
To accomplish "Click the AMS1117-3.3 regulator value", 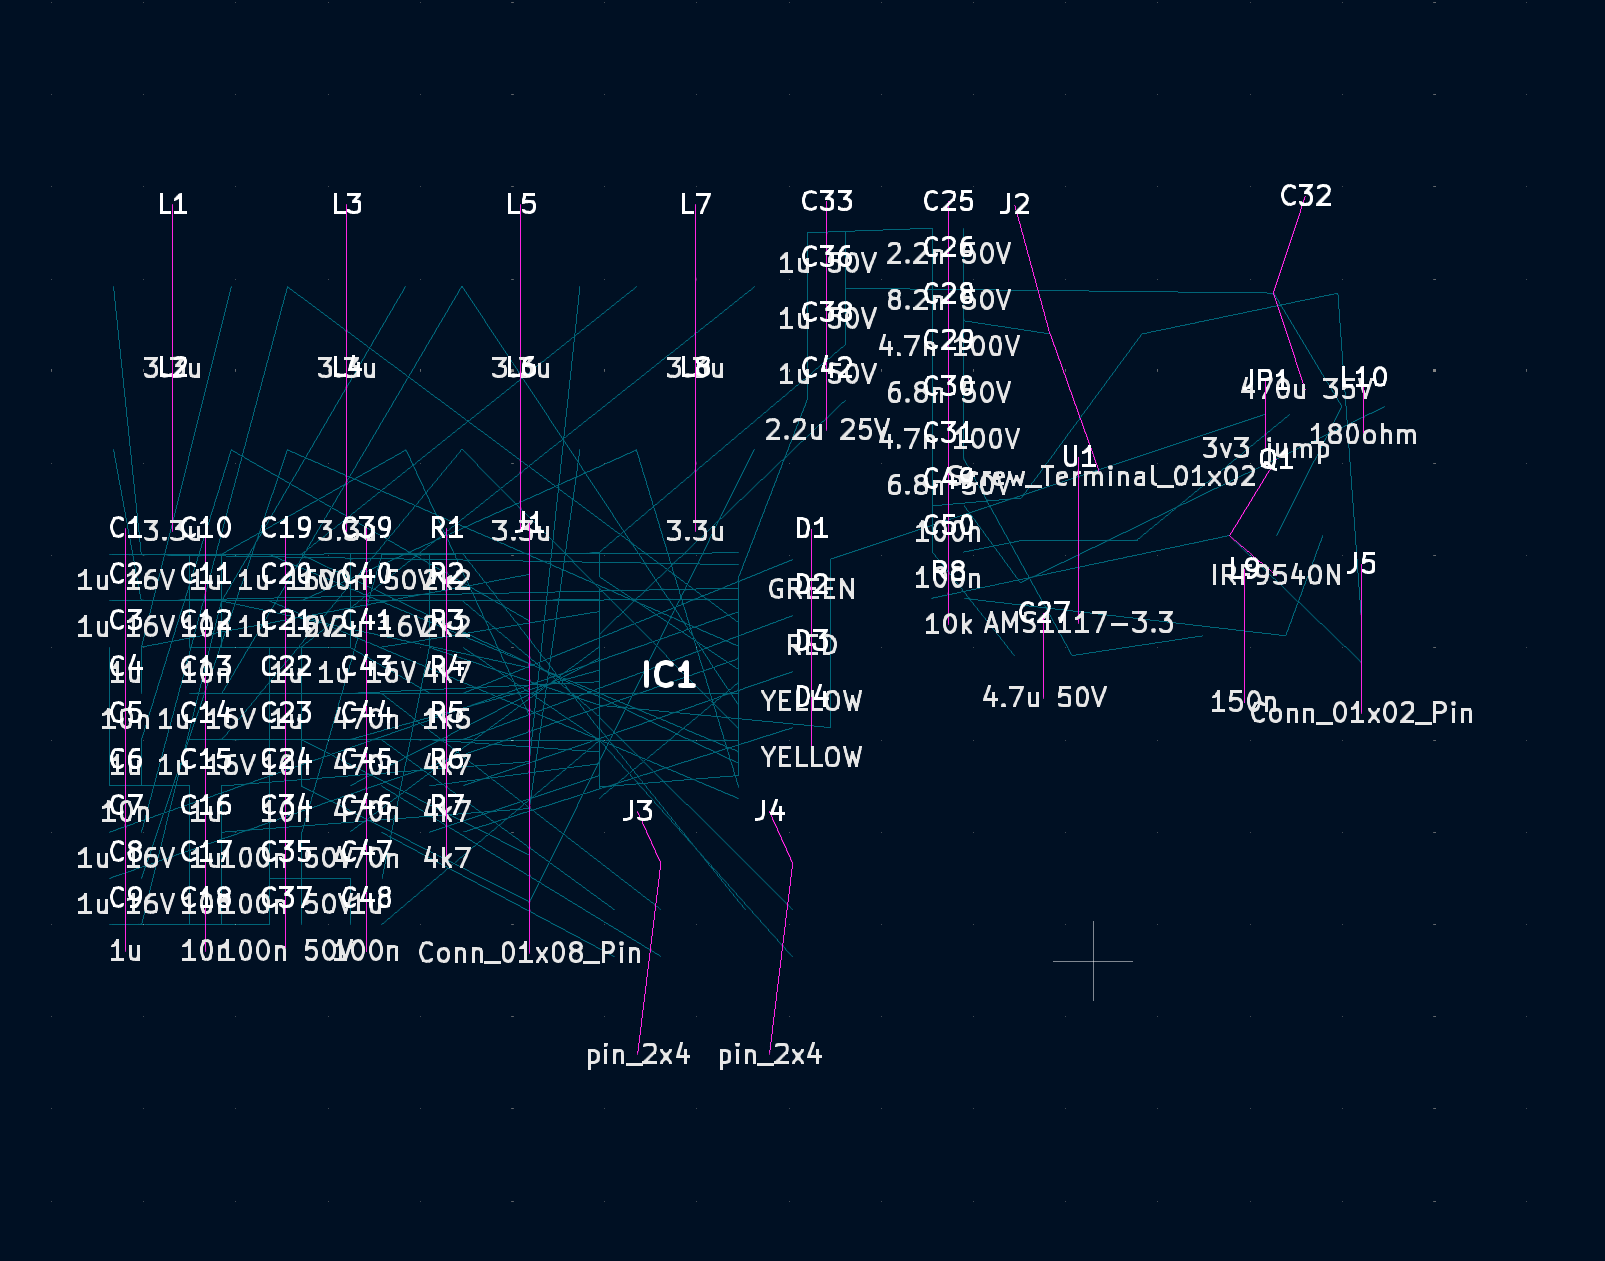I will point(1079,623).
